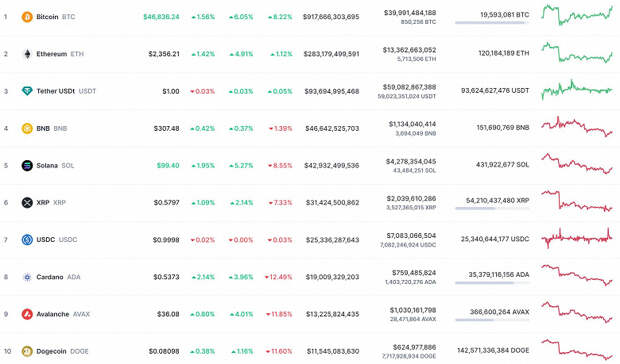The image size is (620, 364).
Task: Click Ethereum 24h volume value
Action: 409,50
